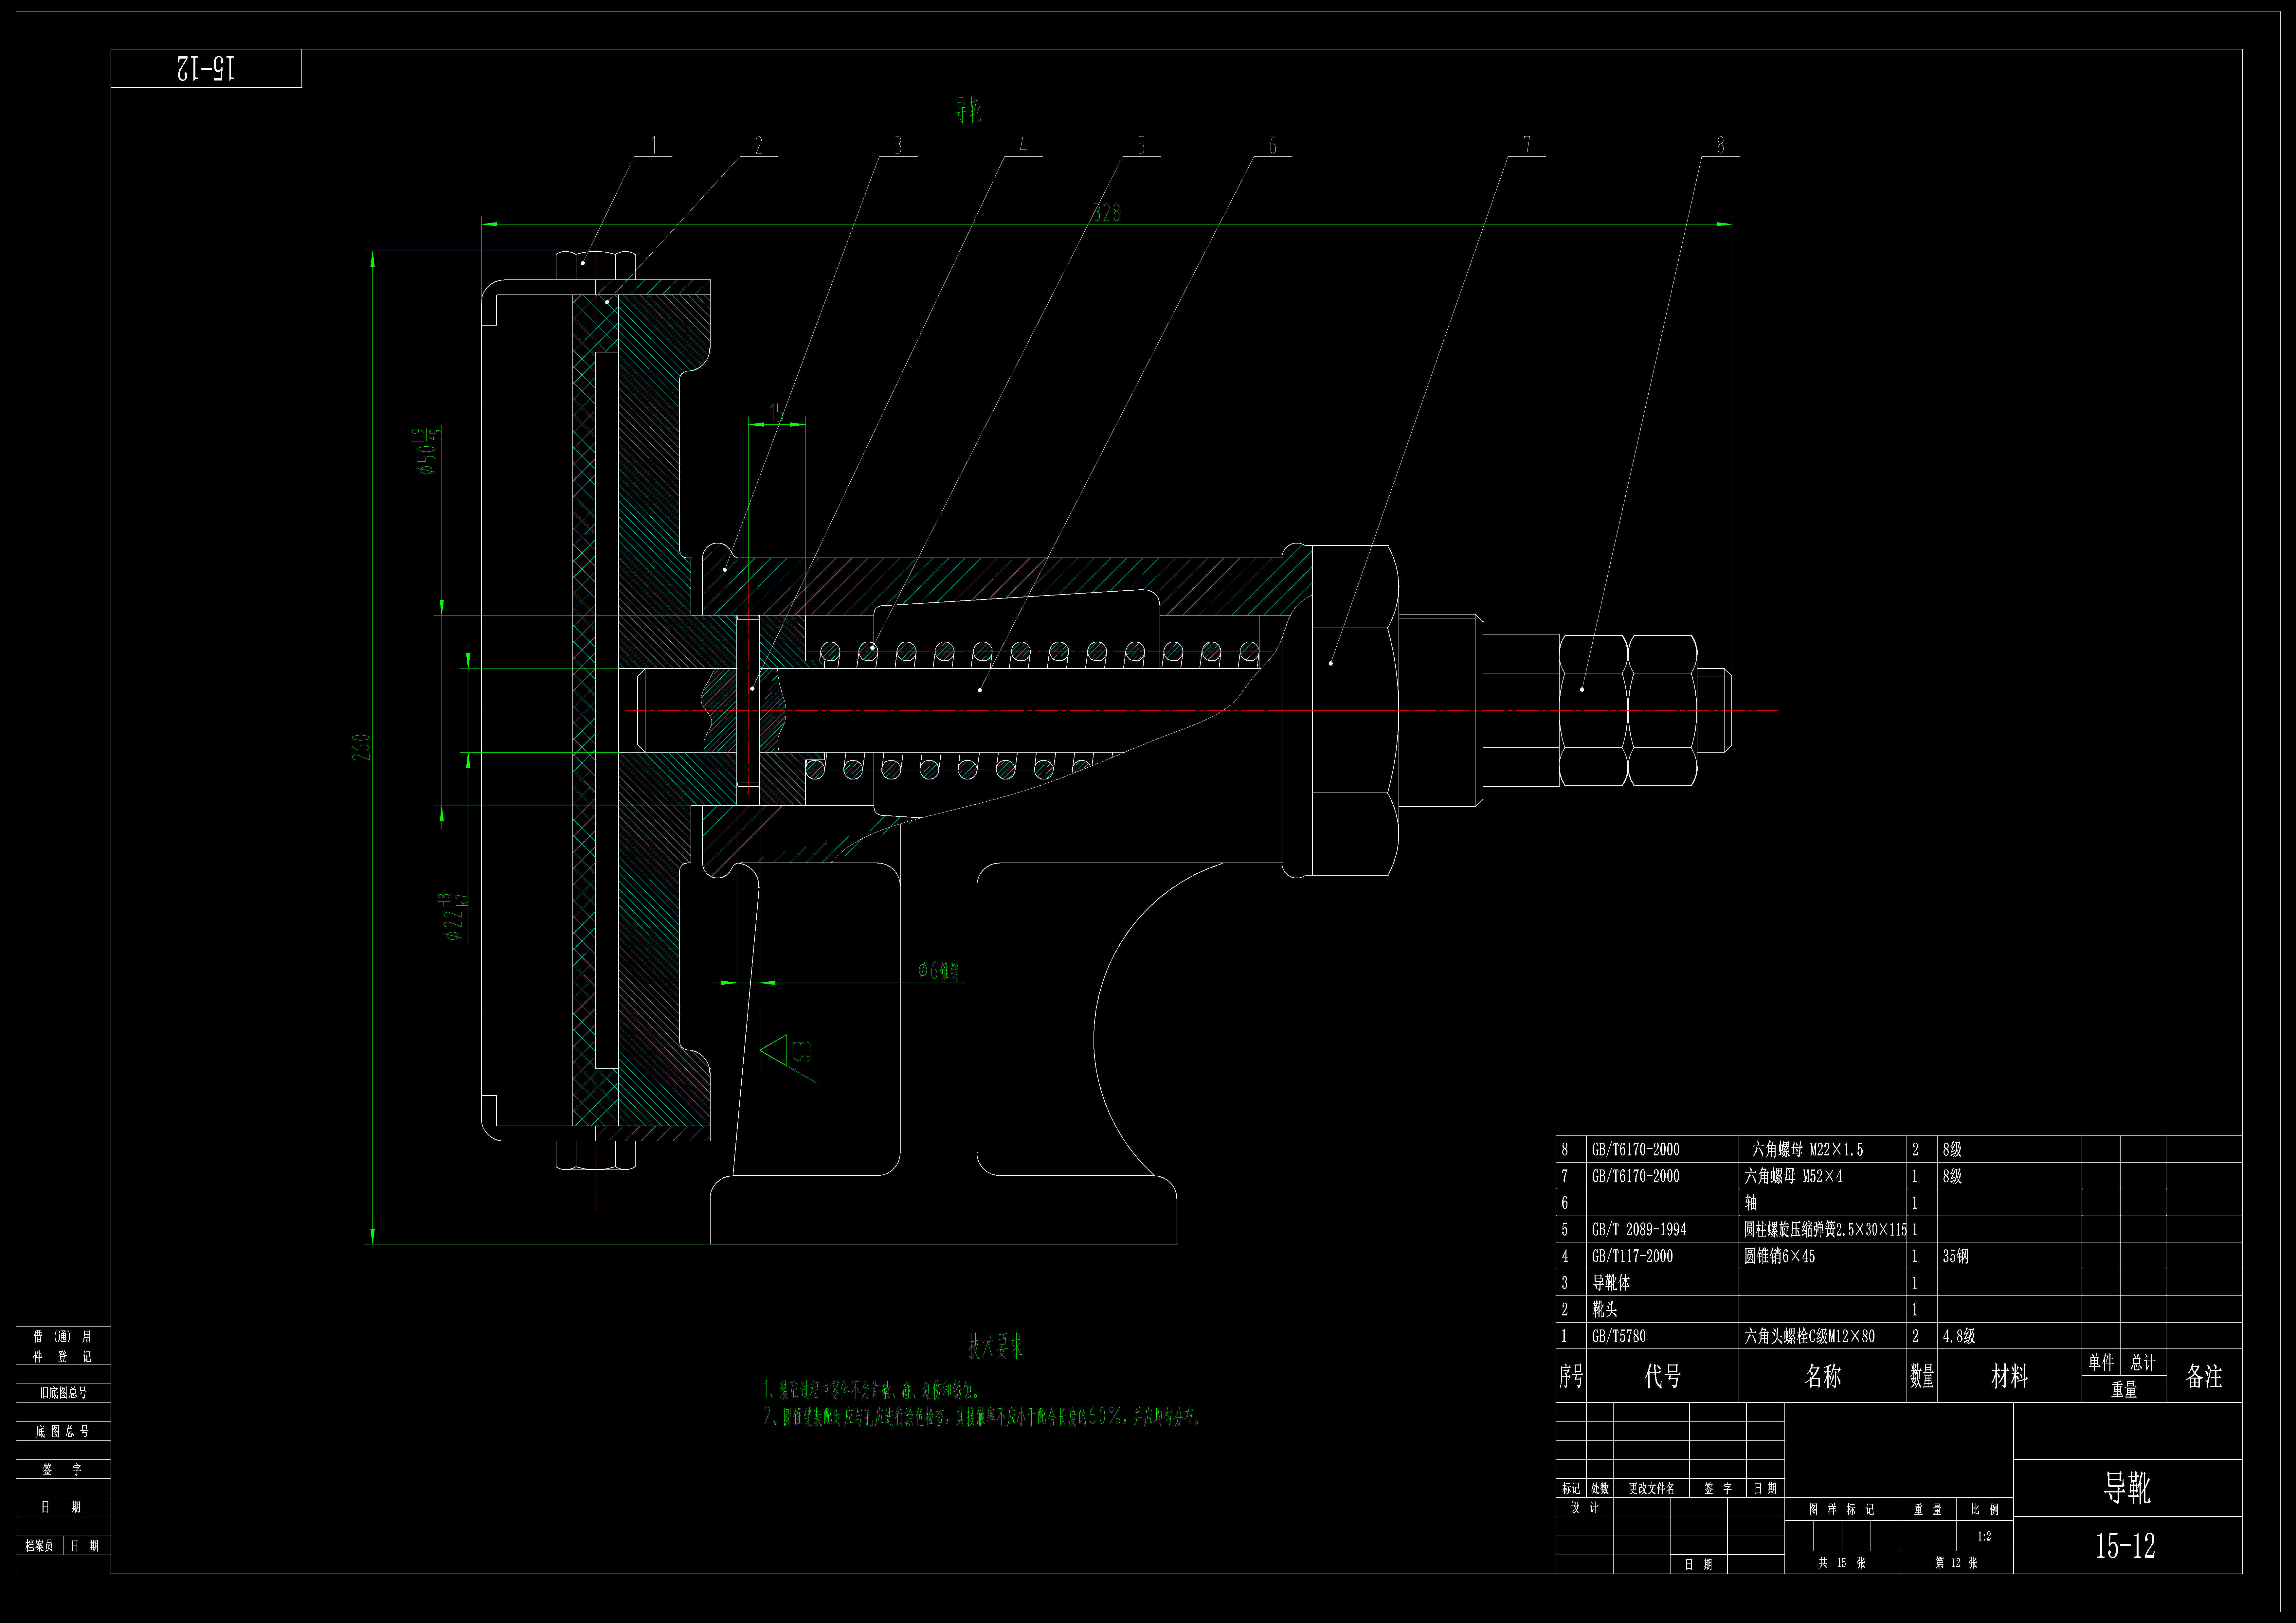The width and height of the screenshot is (2296, 1623).
Task: Click the "材料" column header
Action: (x=2009, y=1376)
